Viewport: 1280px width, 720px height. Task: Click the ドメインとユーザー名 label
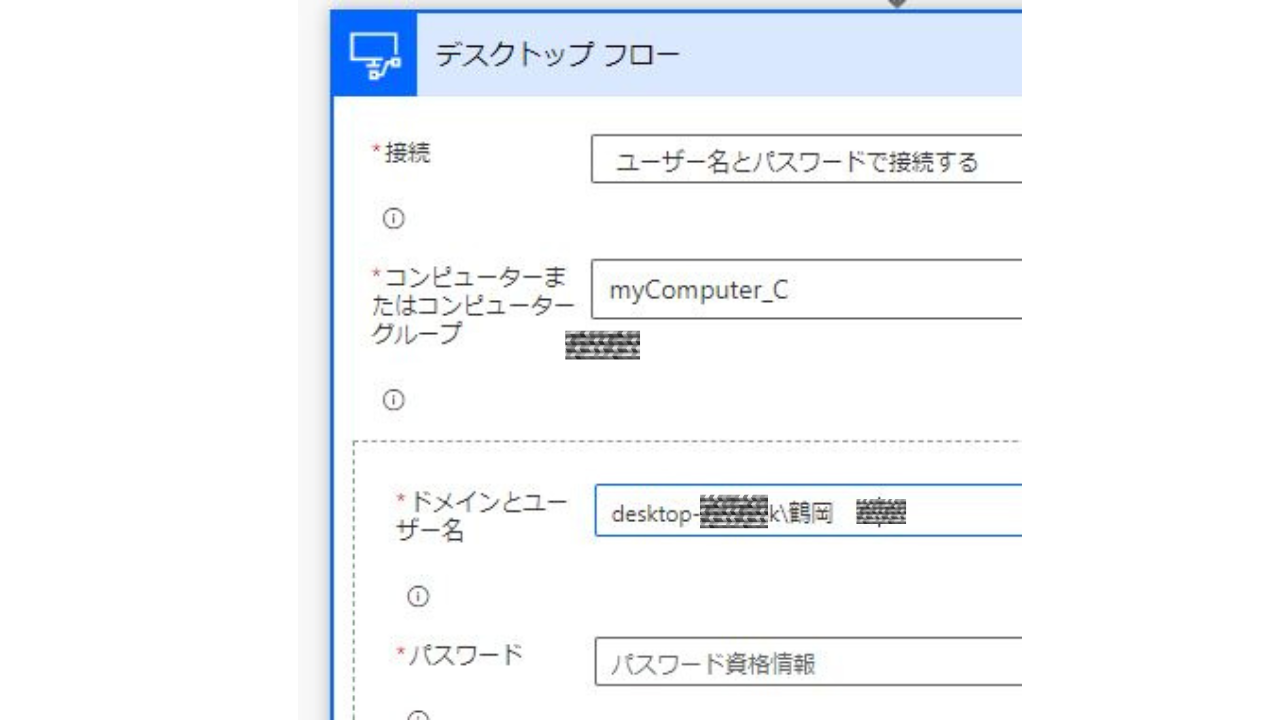coord(485,516)
